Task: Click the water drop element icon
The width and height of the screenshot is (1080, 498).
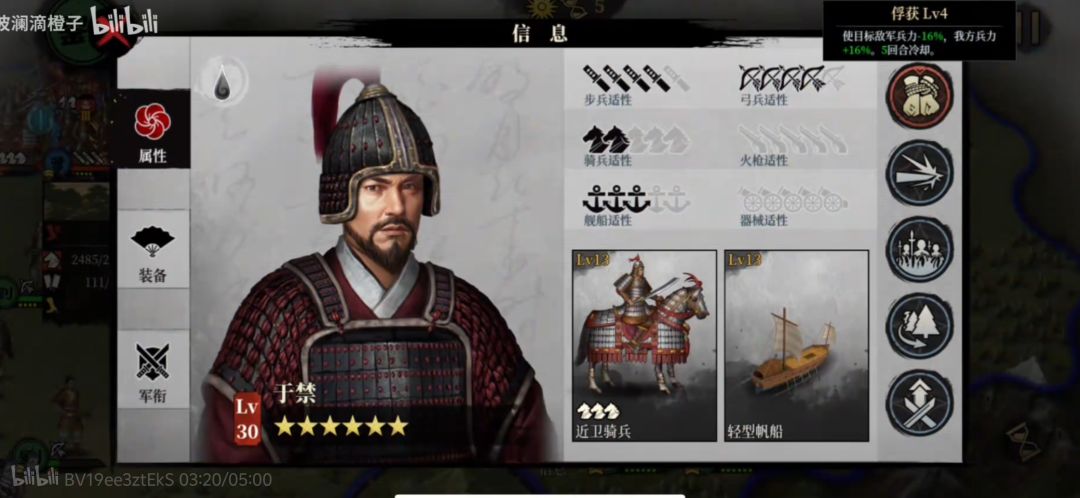Action: 222,81
